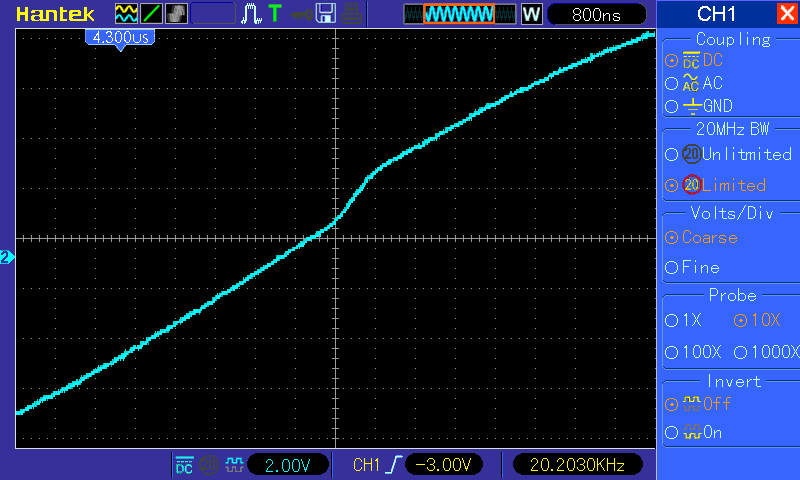Click the bottom cyan invert status icon
Screen dimensions: 800x480
pyautogui.click(x=234, y=465)
